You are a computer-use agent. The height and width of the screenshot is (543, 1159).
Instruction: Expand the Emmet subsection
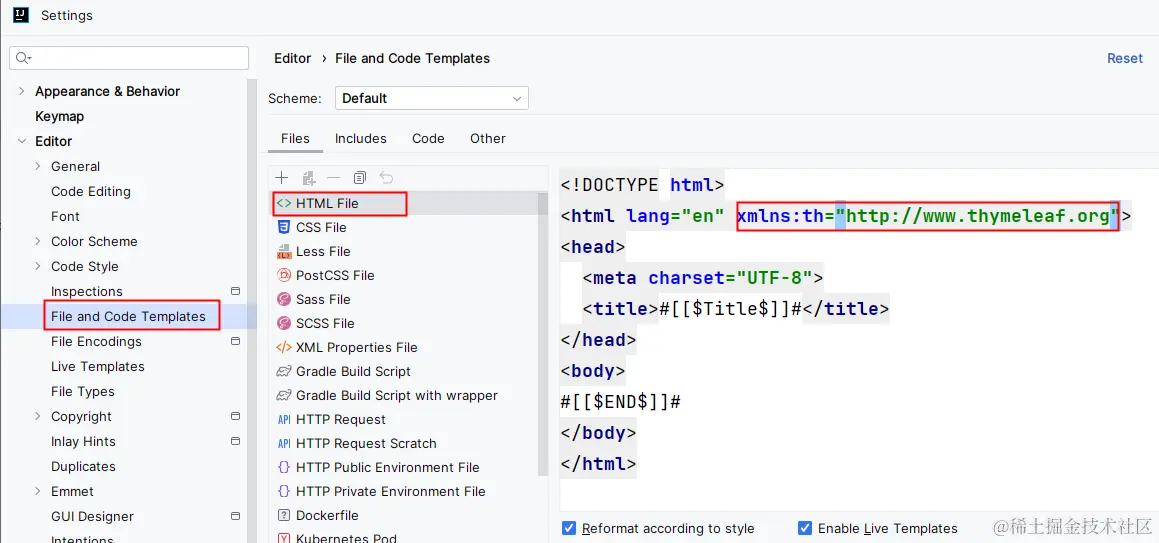click(38, 491)
